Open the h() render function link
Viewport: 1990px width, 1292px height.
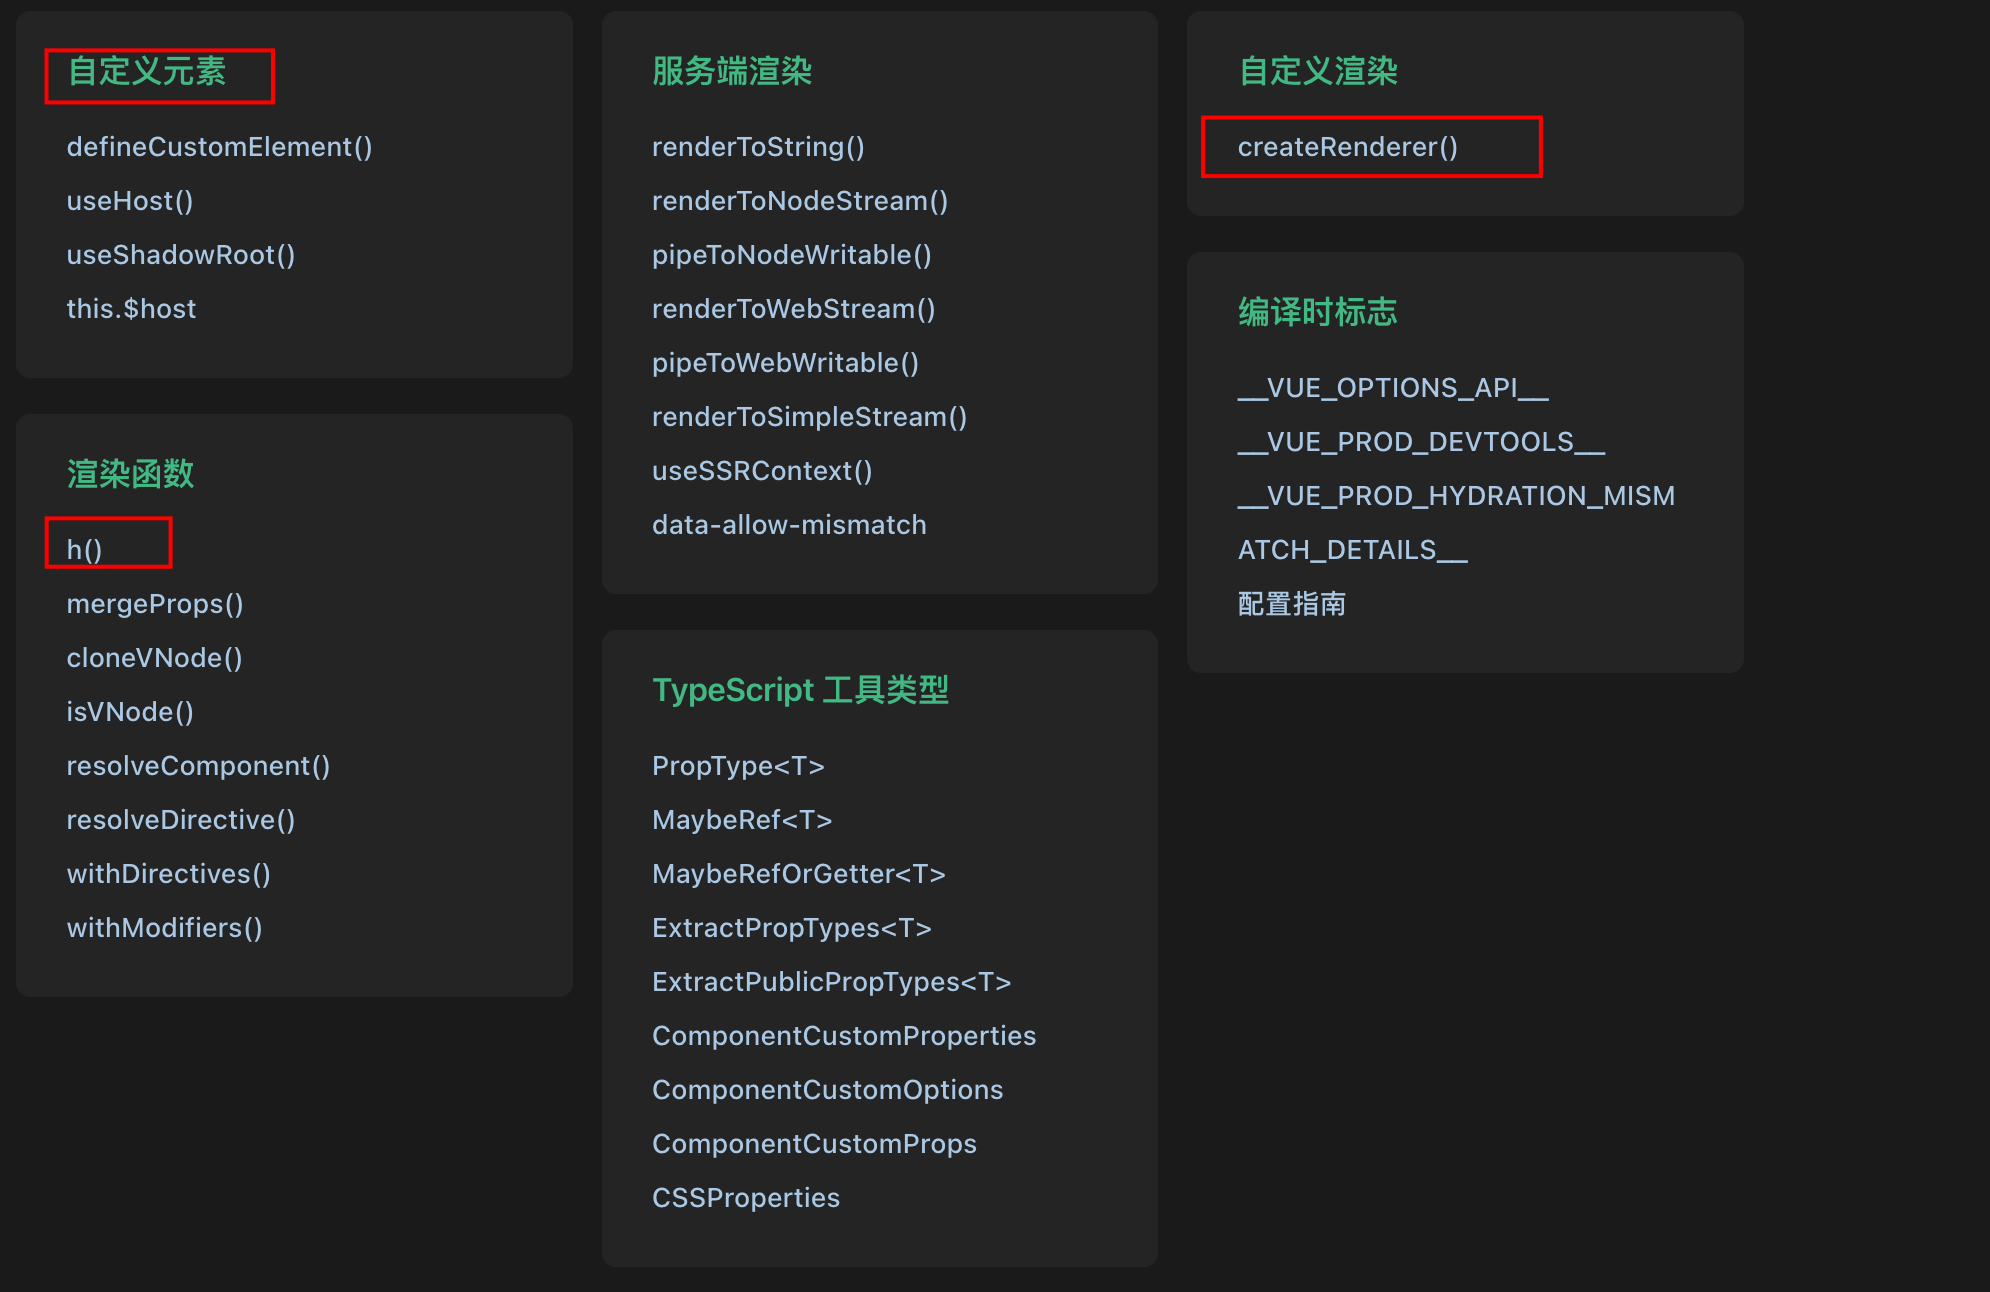click(x=84, y=549)
